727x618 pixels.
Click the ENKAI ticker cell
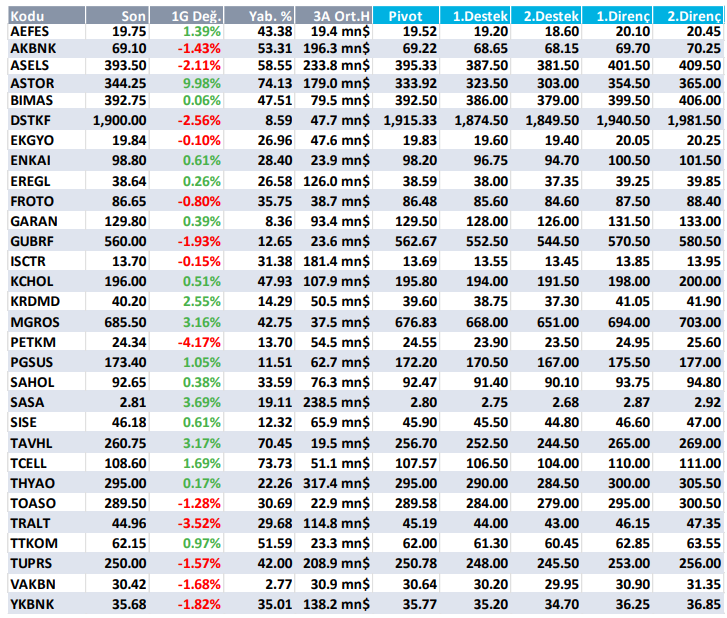point(30,160)
